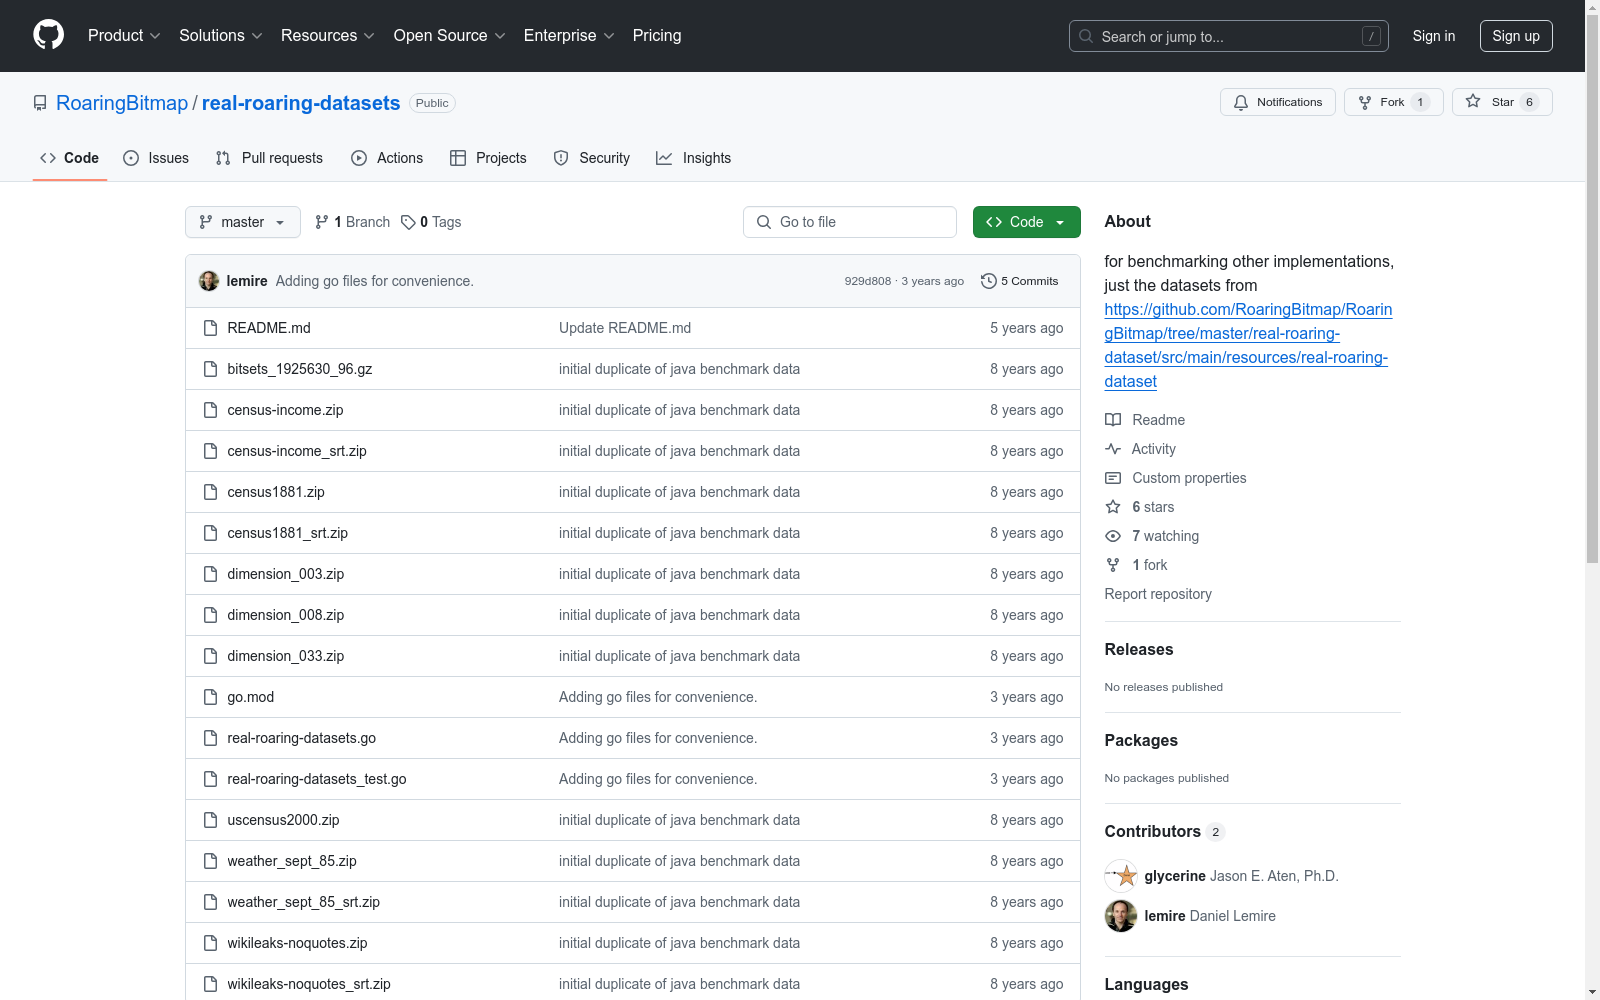The image size is (1600, 1000).
Task: Click the star icon beside 6 stars
Action: [x=1113, y=507]
